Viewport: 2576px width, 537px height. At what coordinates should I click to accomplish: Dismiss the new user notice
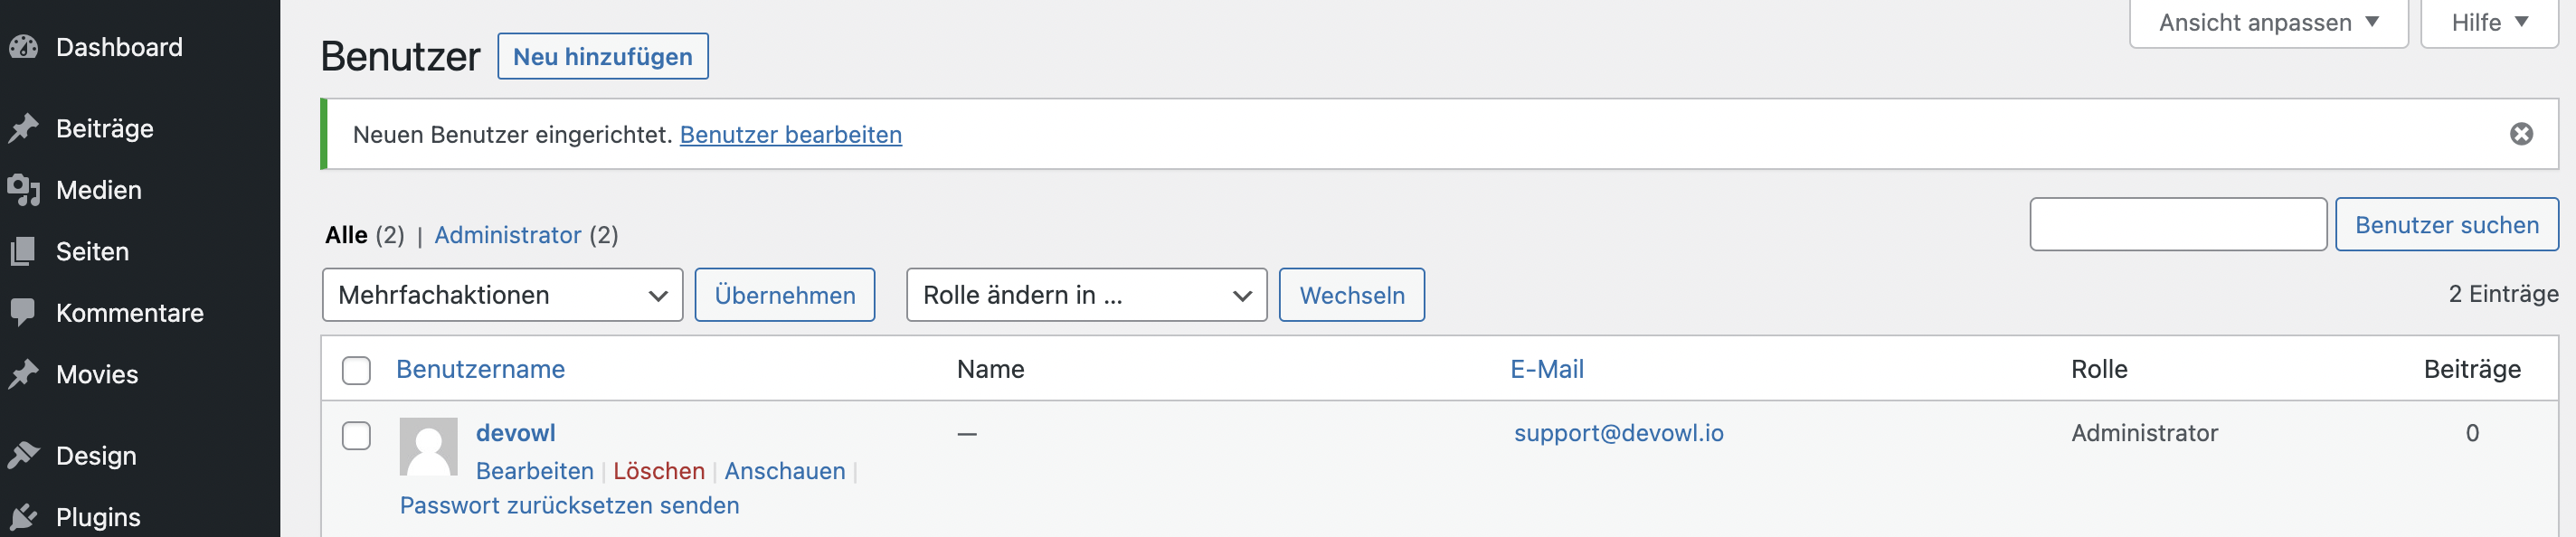(x=2520, y=134)
